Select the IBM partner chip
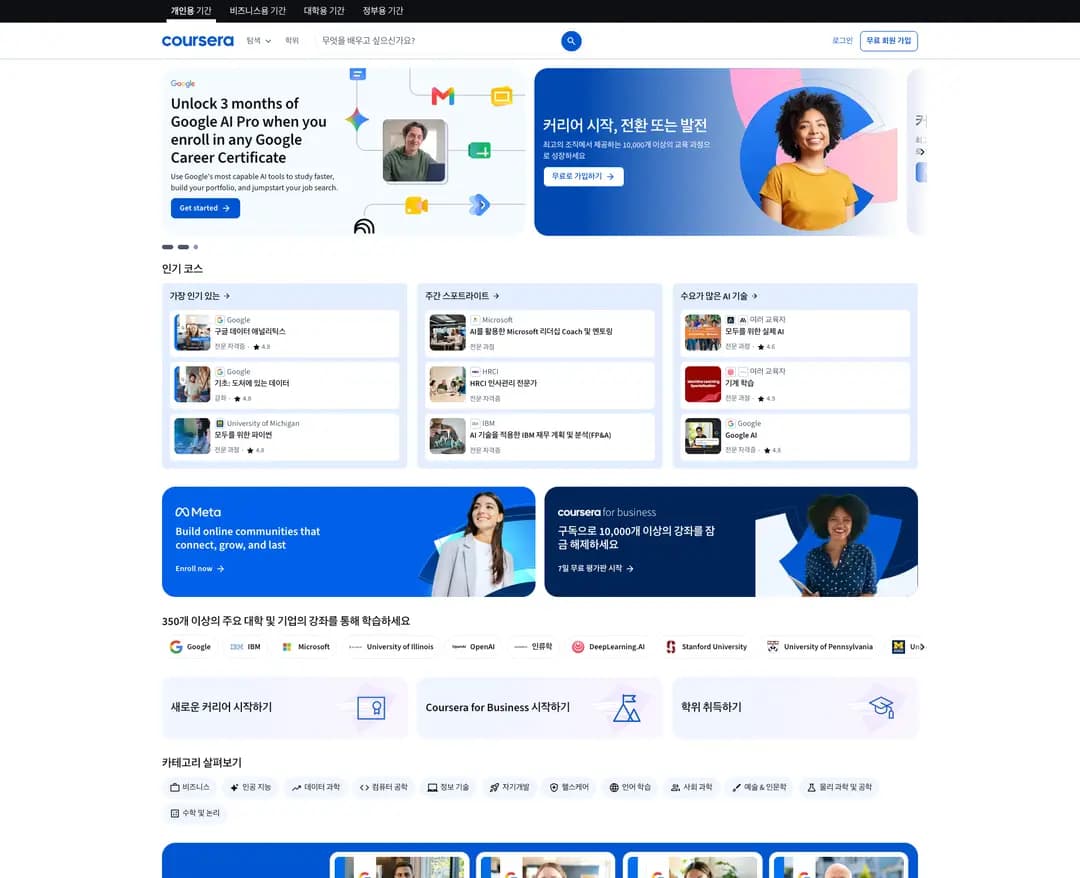Image resolution: width=1080 pixels, height=878 pixels. [246, 647]
